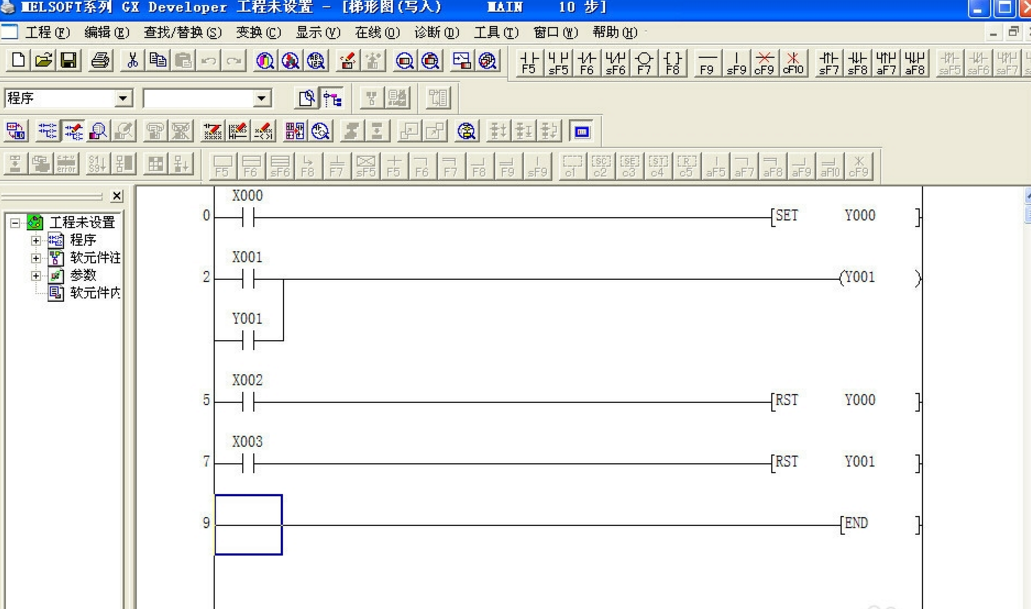Insert normally closed contact F6
1031x609 pixels.
pyautogui.click(x=587, y=62)
